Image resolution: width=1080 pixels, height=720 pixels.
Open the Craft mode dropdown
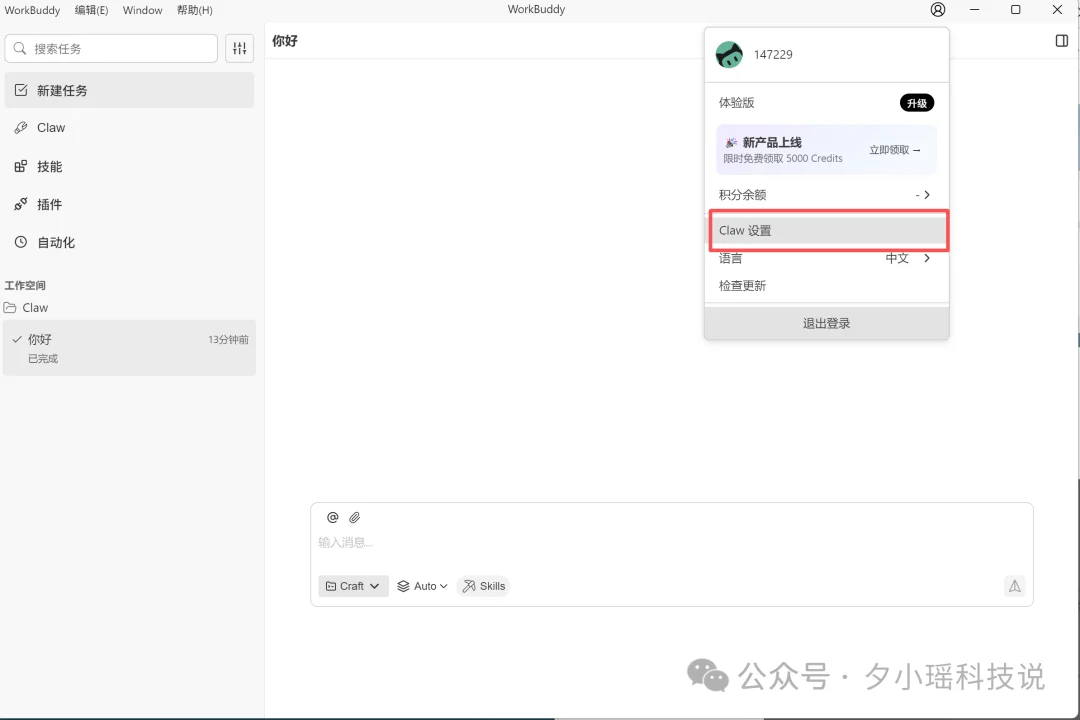coord(352,586)
